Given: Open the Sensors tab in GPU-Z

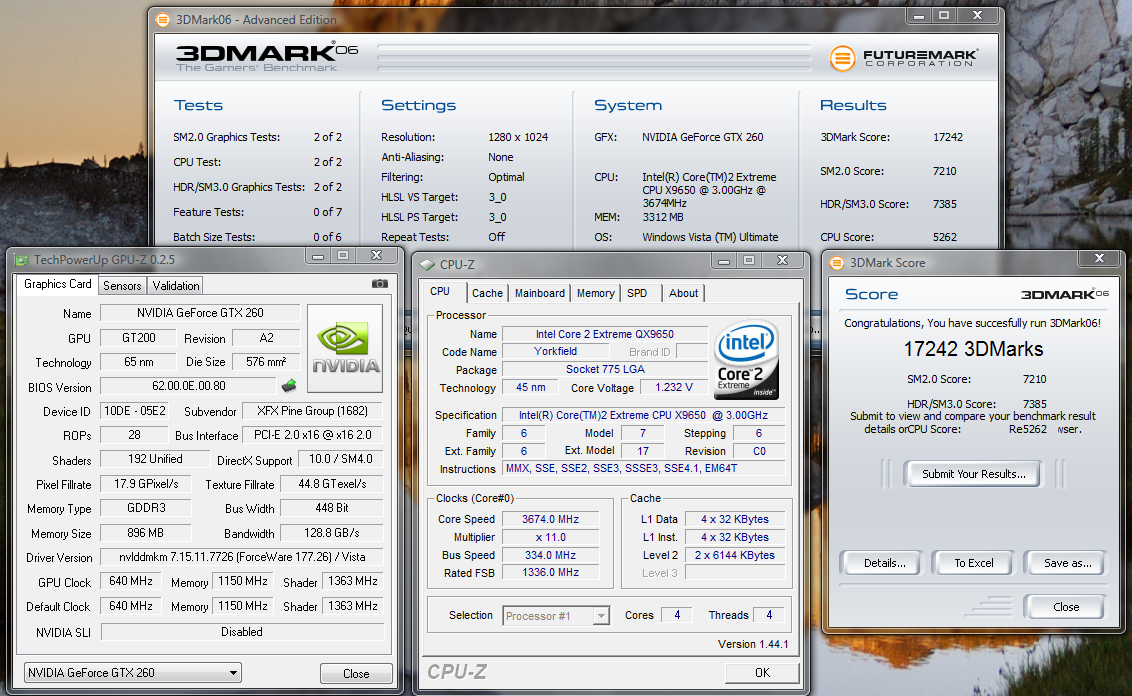Looking at the screenshot, I should (122, 286).
